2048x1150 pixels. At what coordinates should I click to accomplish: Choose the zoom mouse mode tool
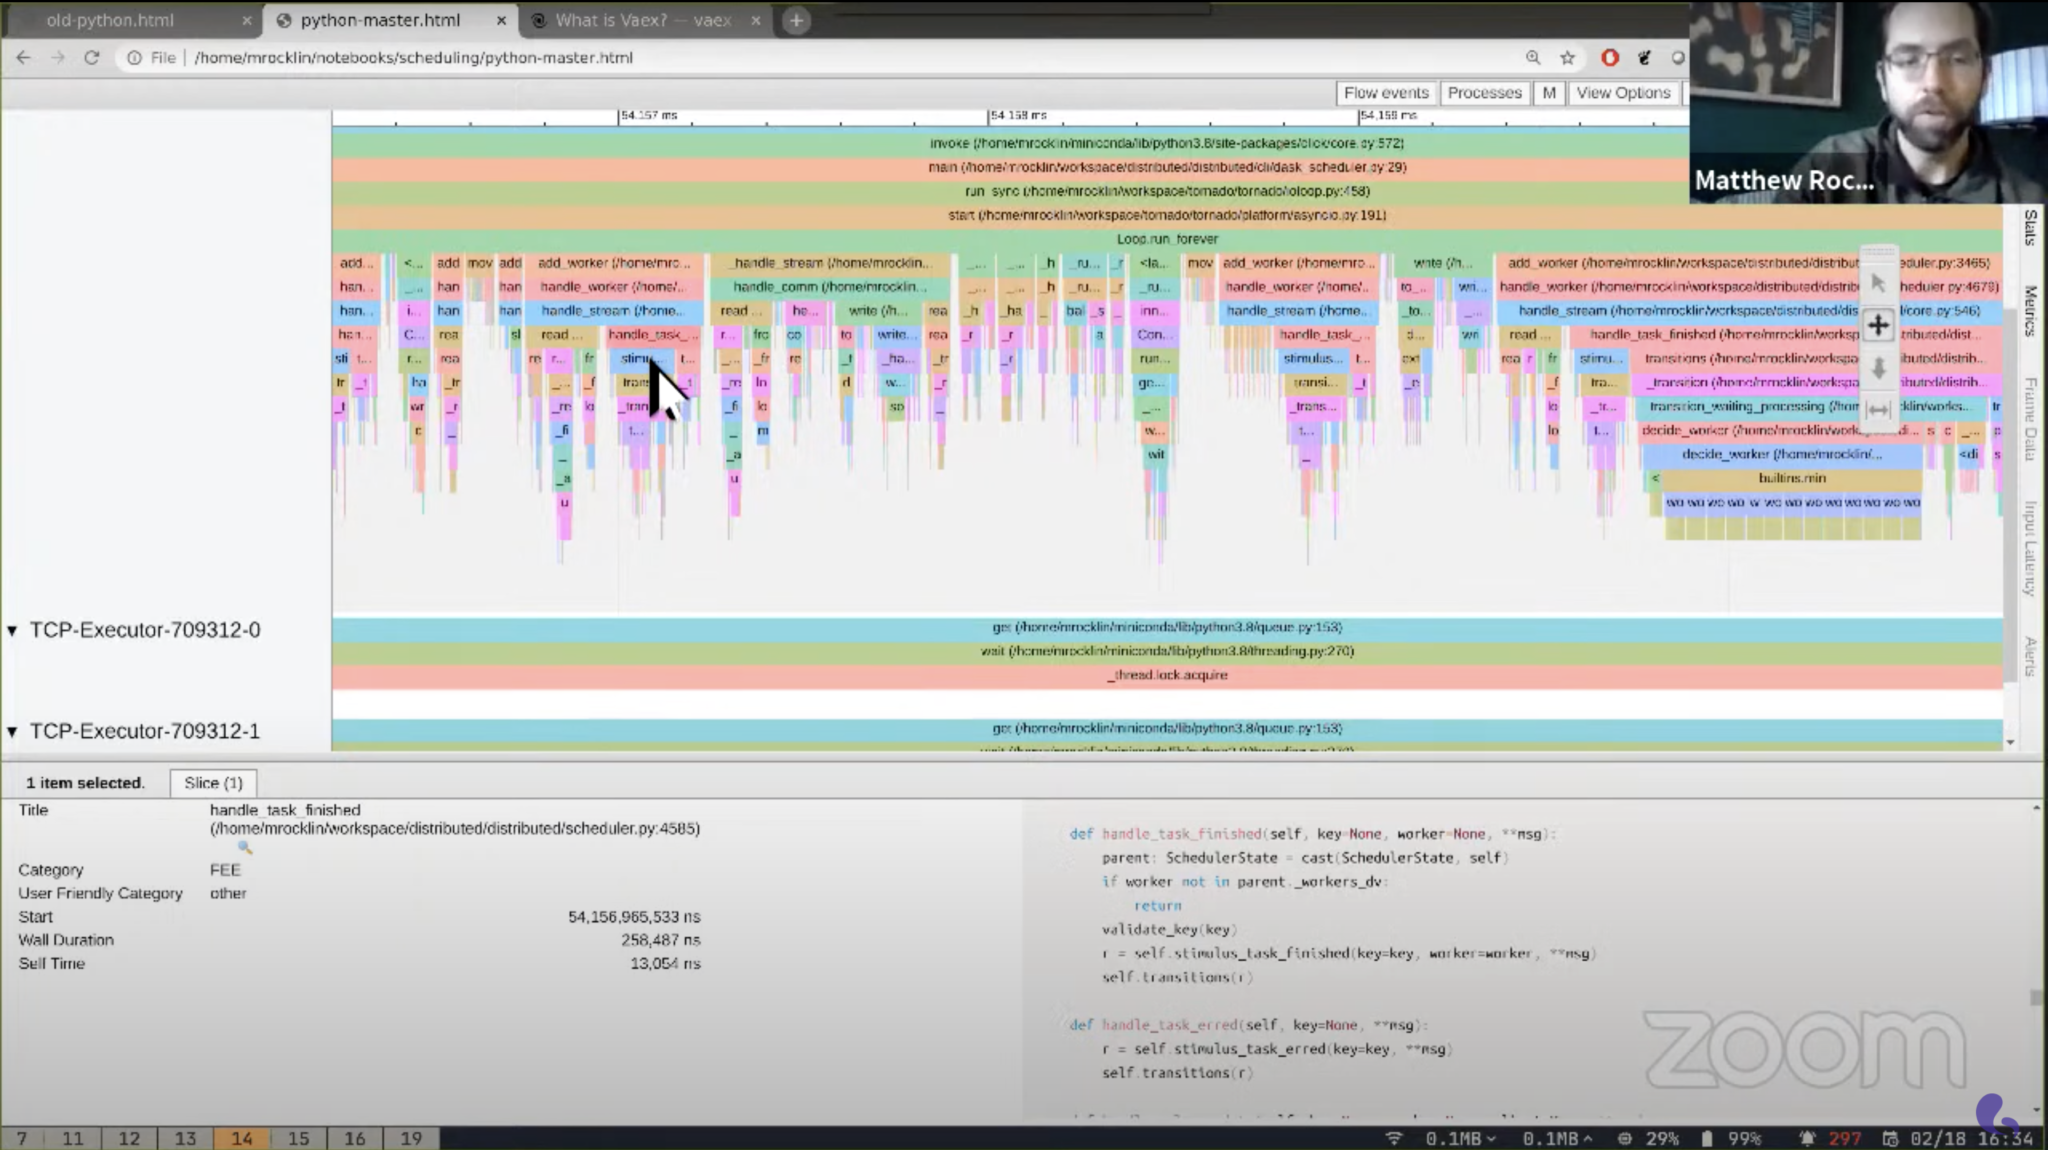click(x=1878, y=368)
